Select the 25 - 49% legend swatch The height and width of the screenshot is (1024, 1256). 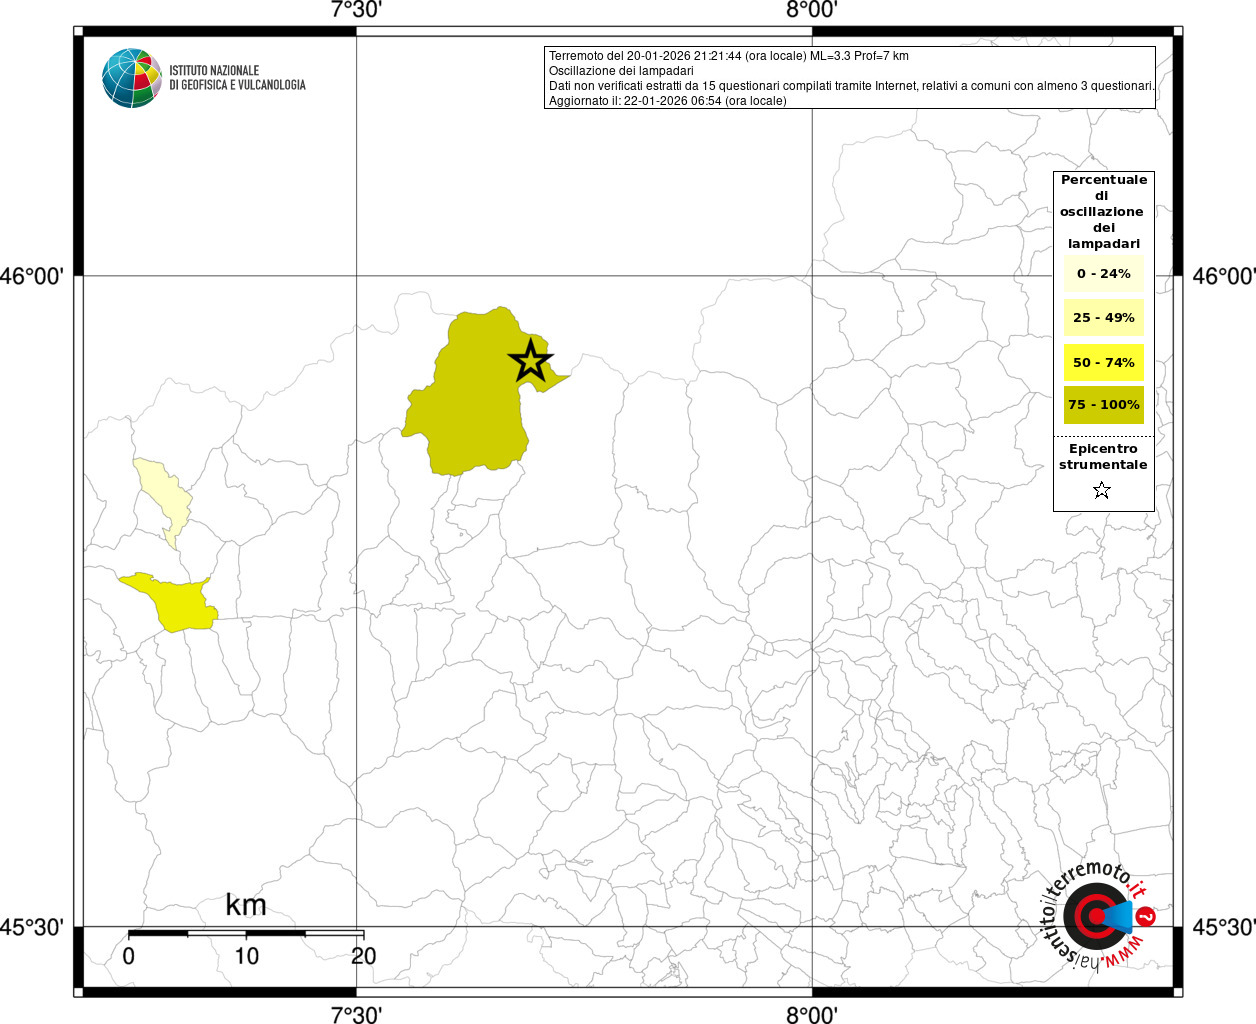[x=1104, y=318]
